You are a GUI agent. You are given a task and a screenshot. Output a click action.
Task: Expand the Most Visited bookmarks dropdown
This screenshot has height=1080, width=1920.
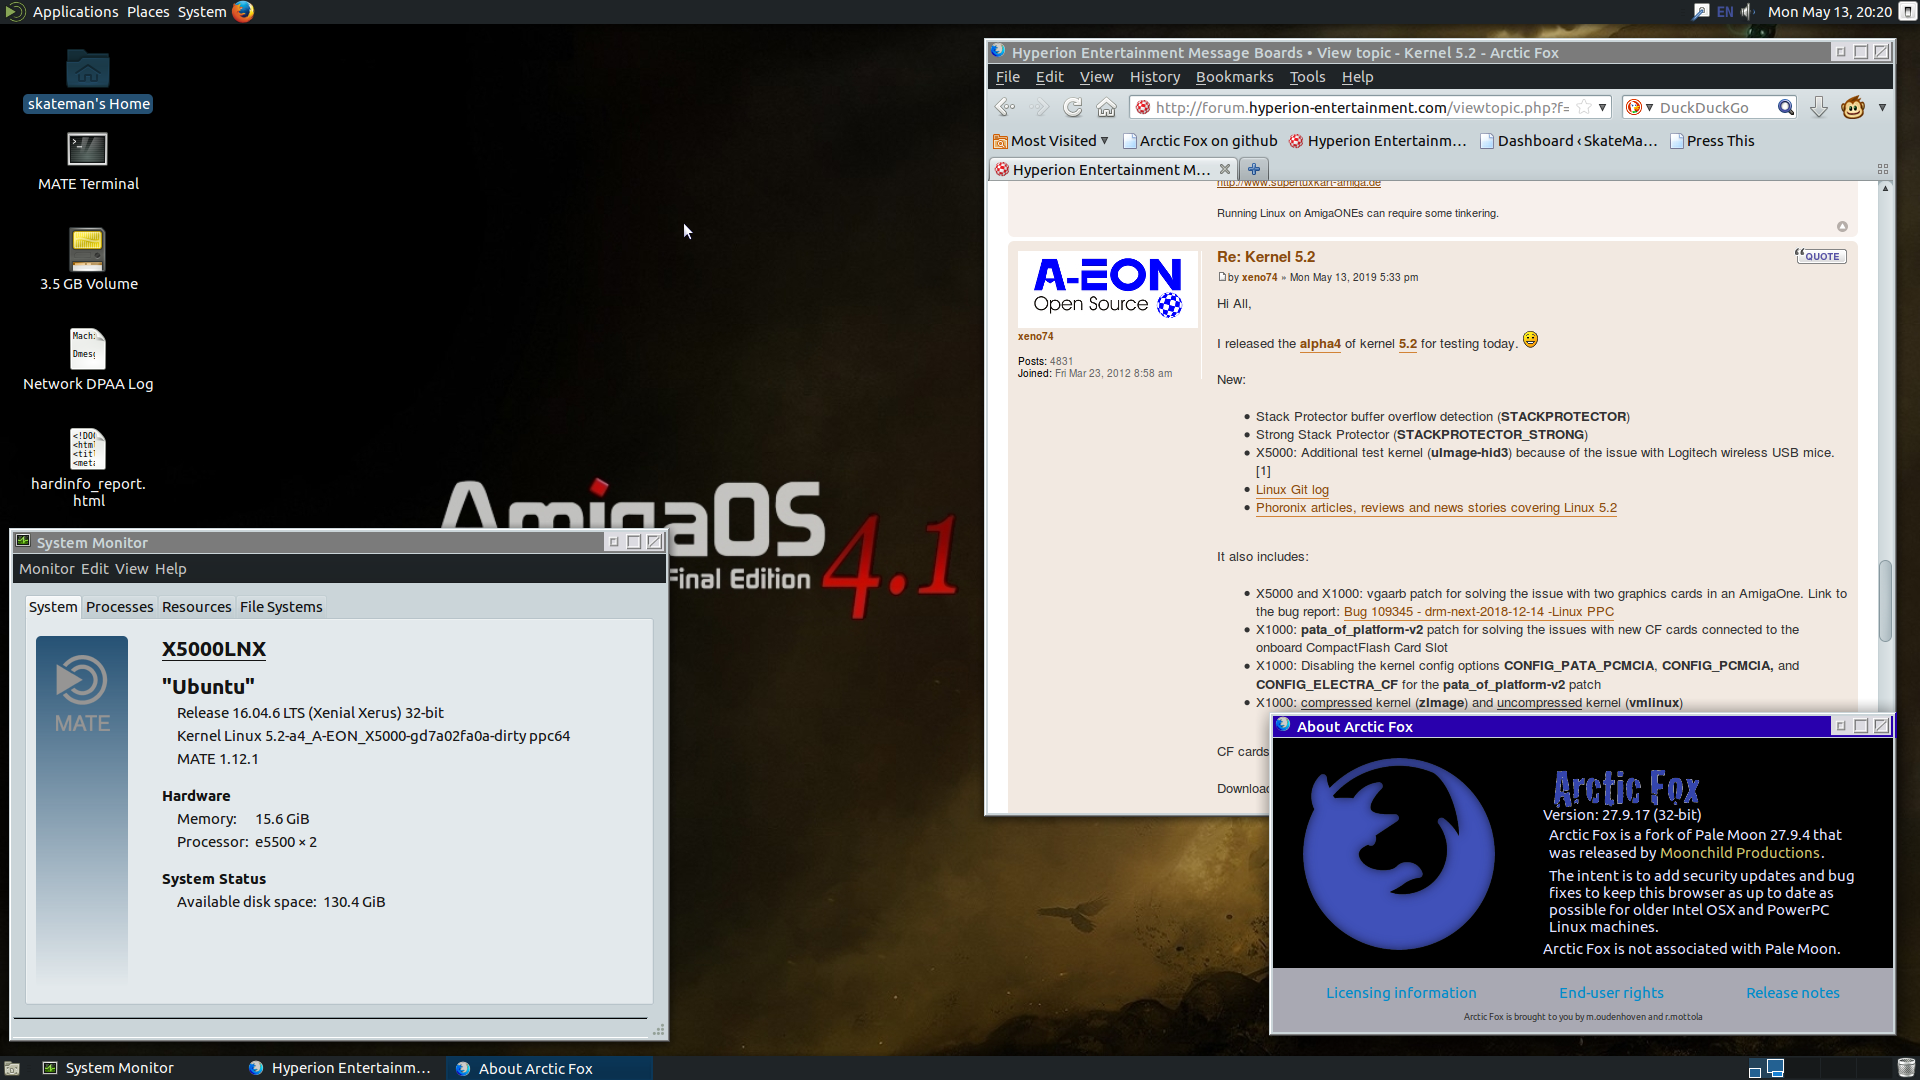pos(1051,141)
